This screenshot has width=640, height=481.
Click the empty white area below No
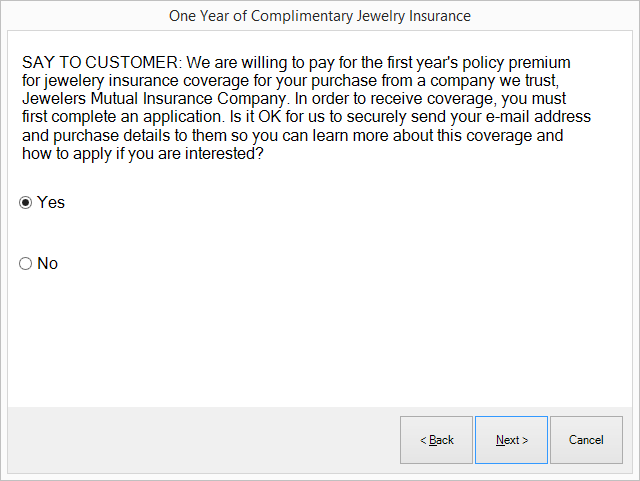point(320,340)
